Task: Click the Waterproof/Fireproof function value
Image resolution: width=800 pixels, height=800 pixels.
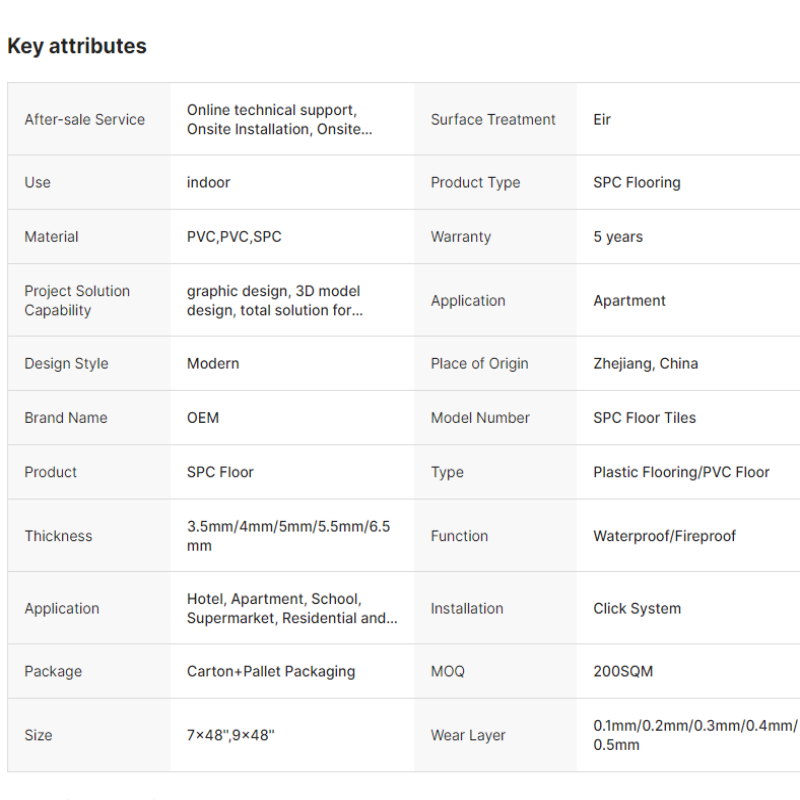Action: [664, 536]
